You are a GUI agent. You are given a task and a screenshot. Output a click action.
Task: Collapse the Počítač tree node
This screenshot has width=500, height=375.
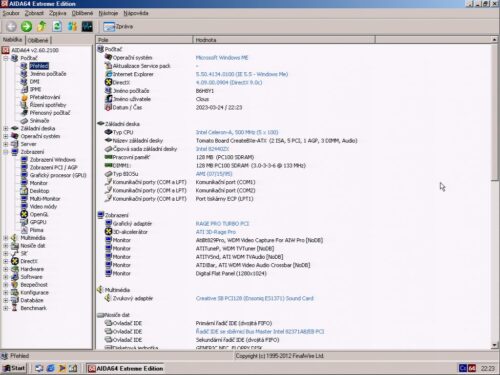tap(6, 58)
